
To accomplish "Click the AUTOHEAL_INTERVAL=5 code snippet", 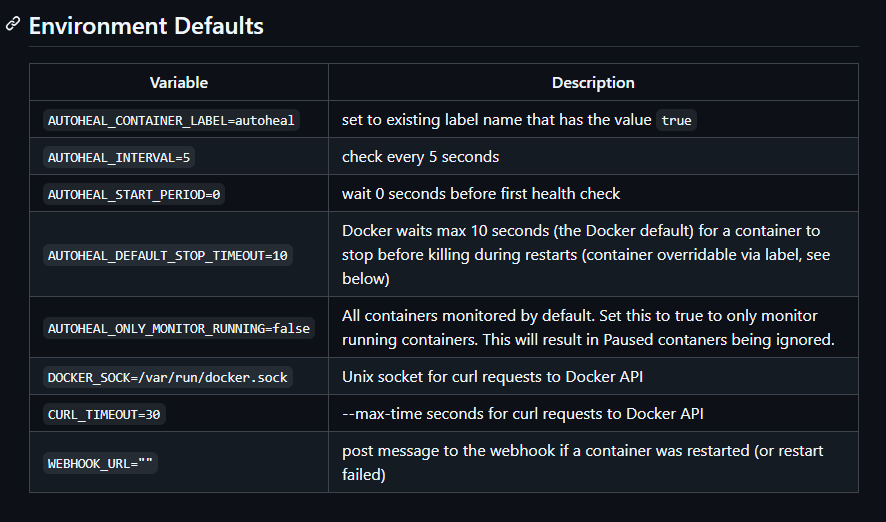I will [x=119, y=158].
